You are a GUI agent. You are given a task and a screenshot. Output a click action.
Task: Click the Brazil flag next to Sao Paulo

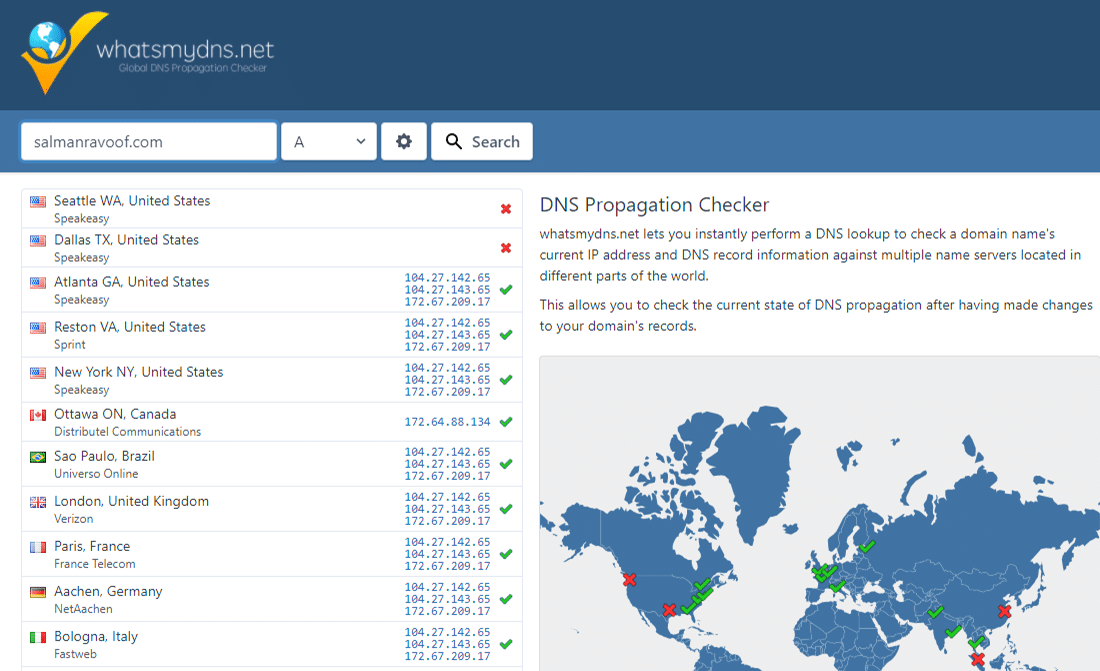tap(37, 459)
